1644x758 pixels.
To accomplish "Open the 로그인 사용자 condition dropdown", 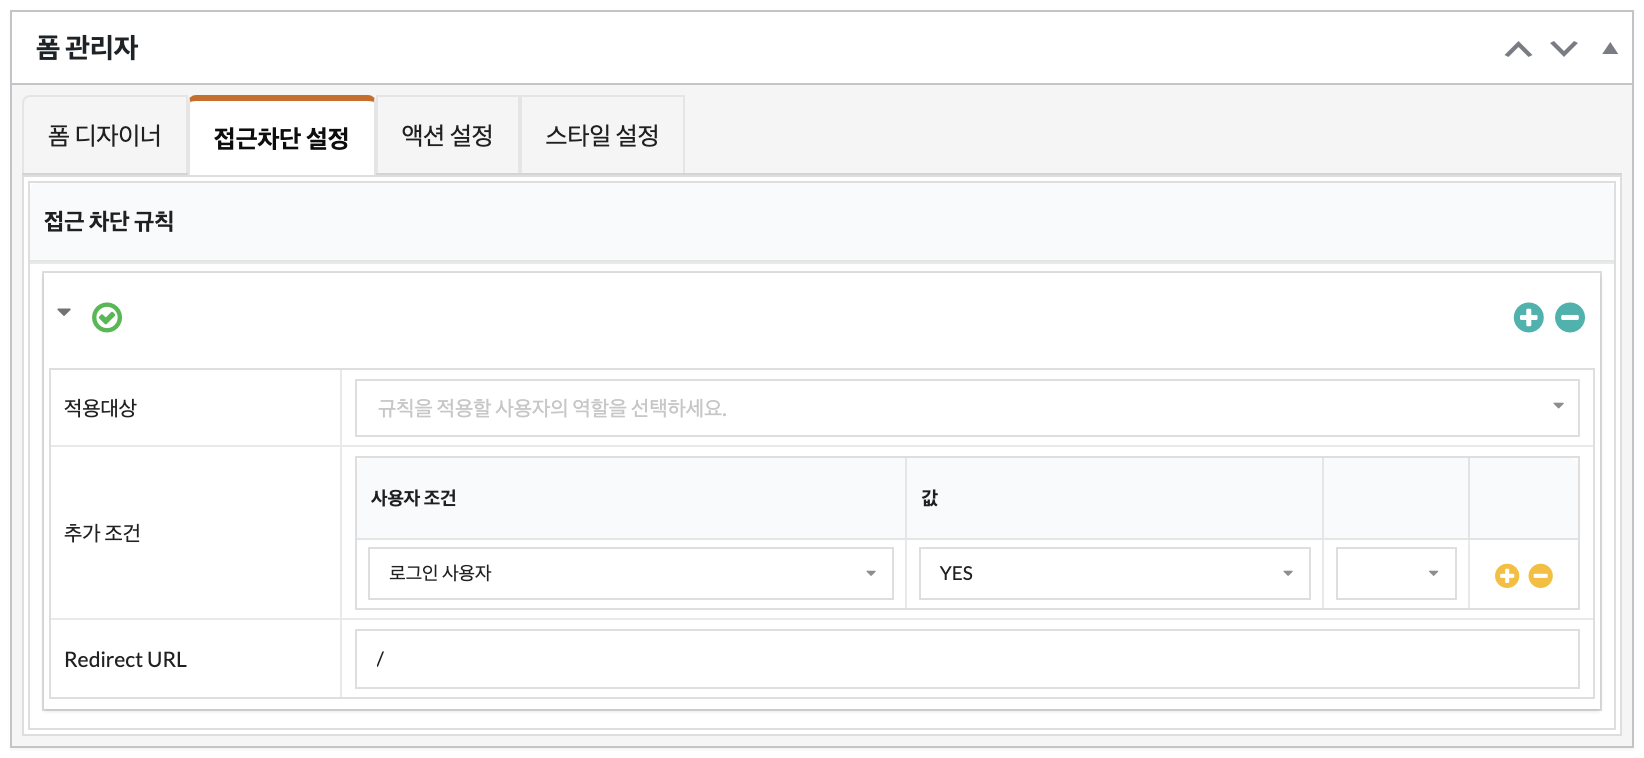I will coord(631,574).
